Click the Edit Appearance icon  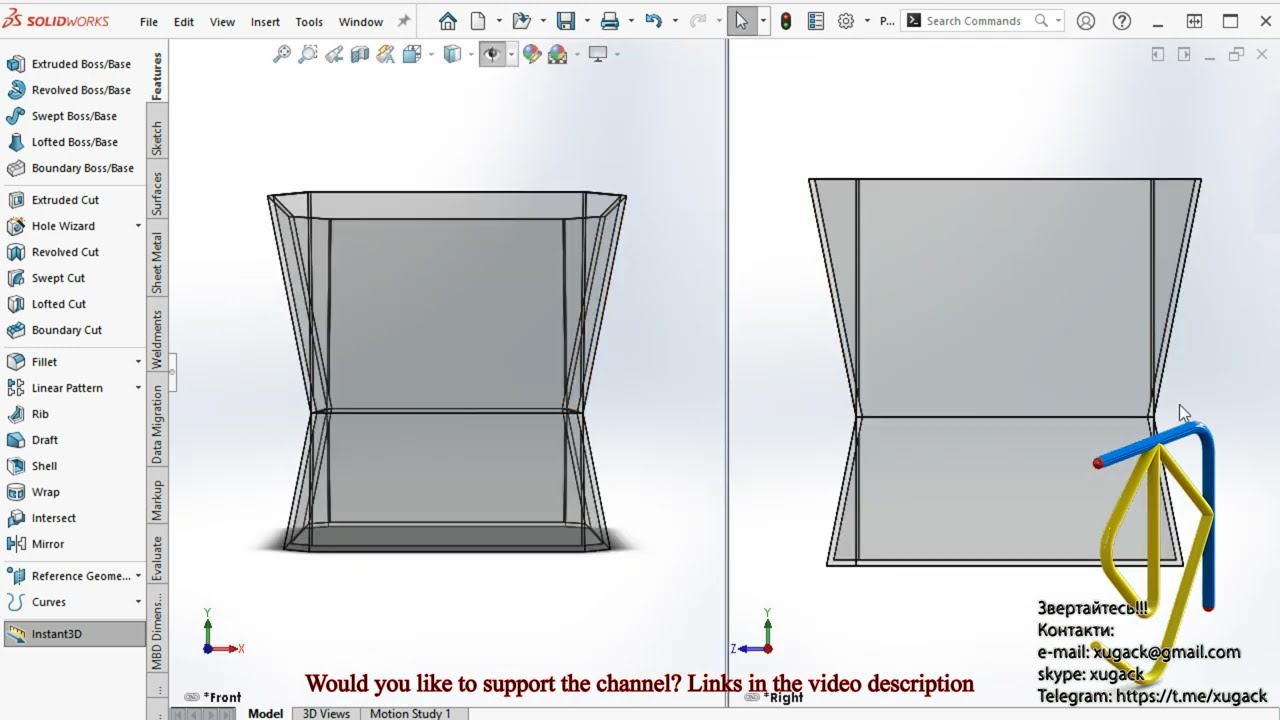531,54
